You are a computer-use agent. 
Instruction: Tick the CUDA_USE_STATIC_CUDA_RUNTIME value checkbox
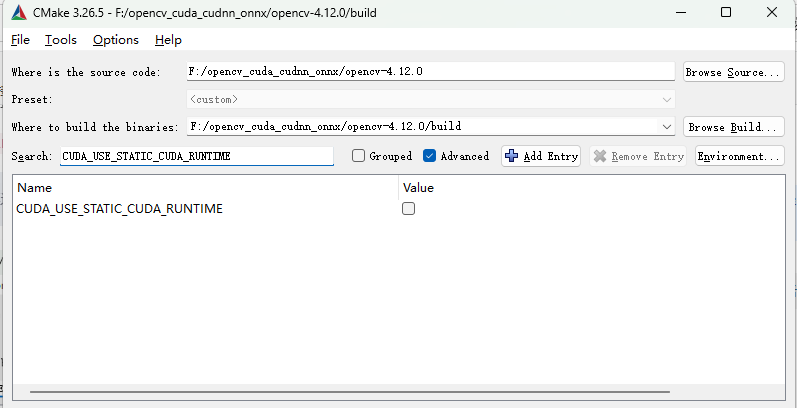[408, 209]
